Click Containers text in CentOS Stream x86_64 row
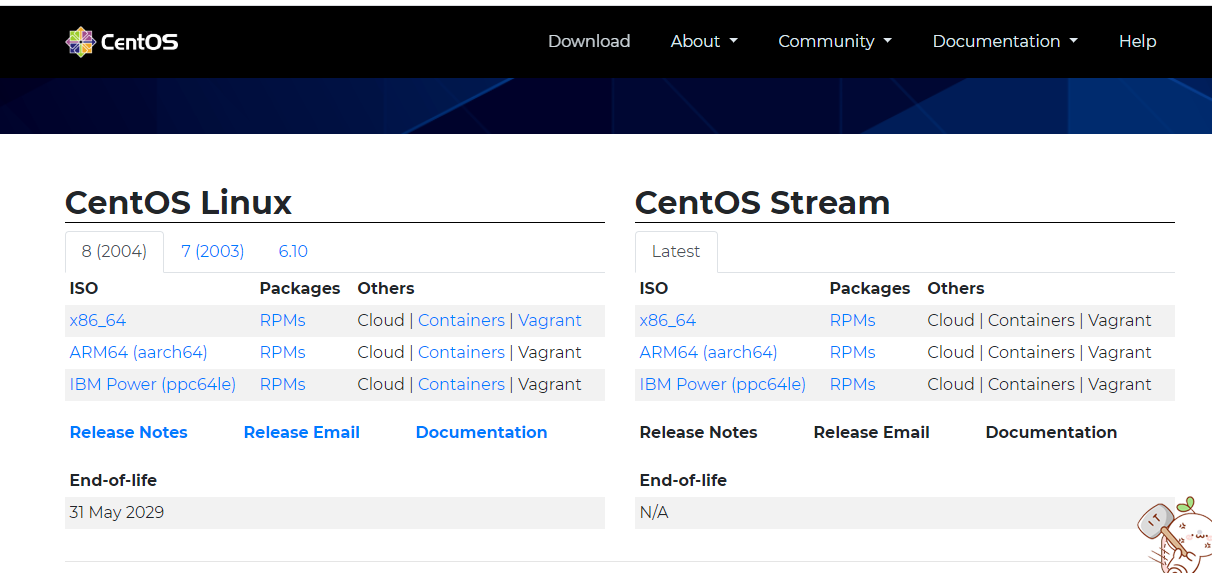Image resolution: width=1212 pixels, height=573 pixels. pos(1031,320)
